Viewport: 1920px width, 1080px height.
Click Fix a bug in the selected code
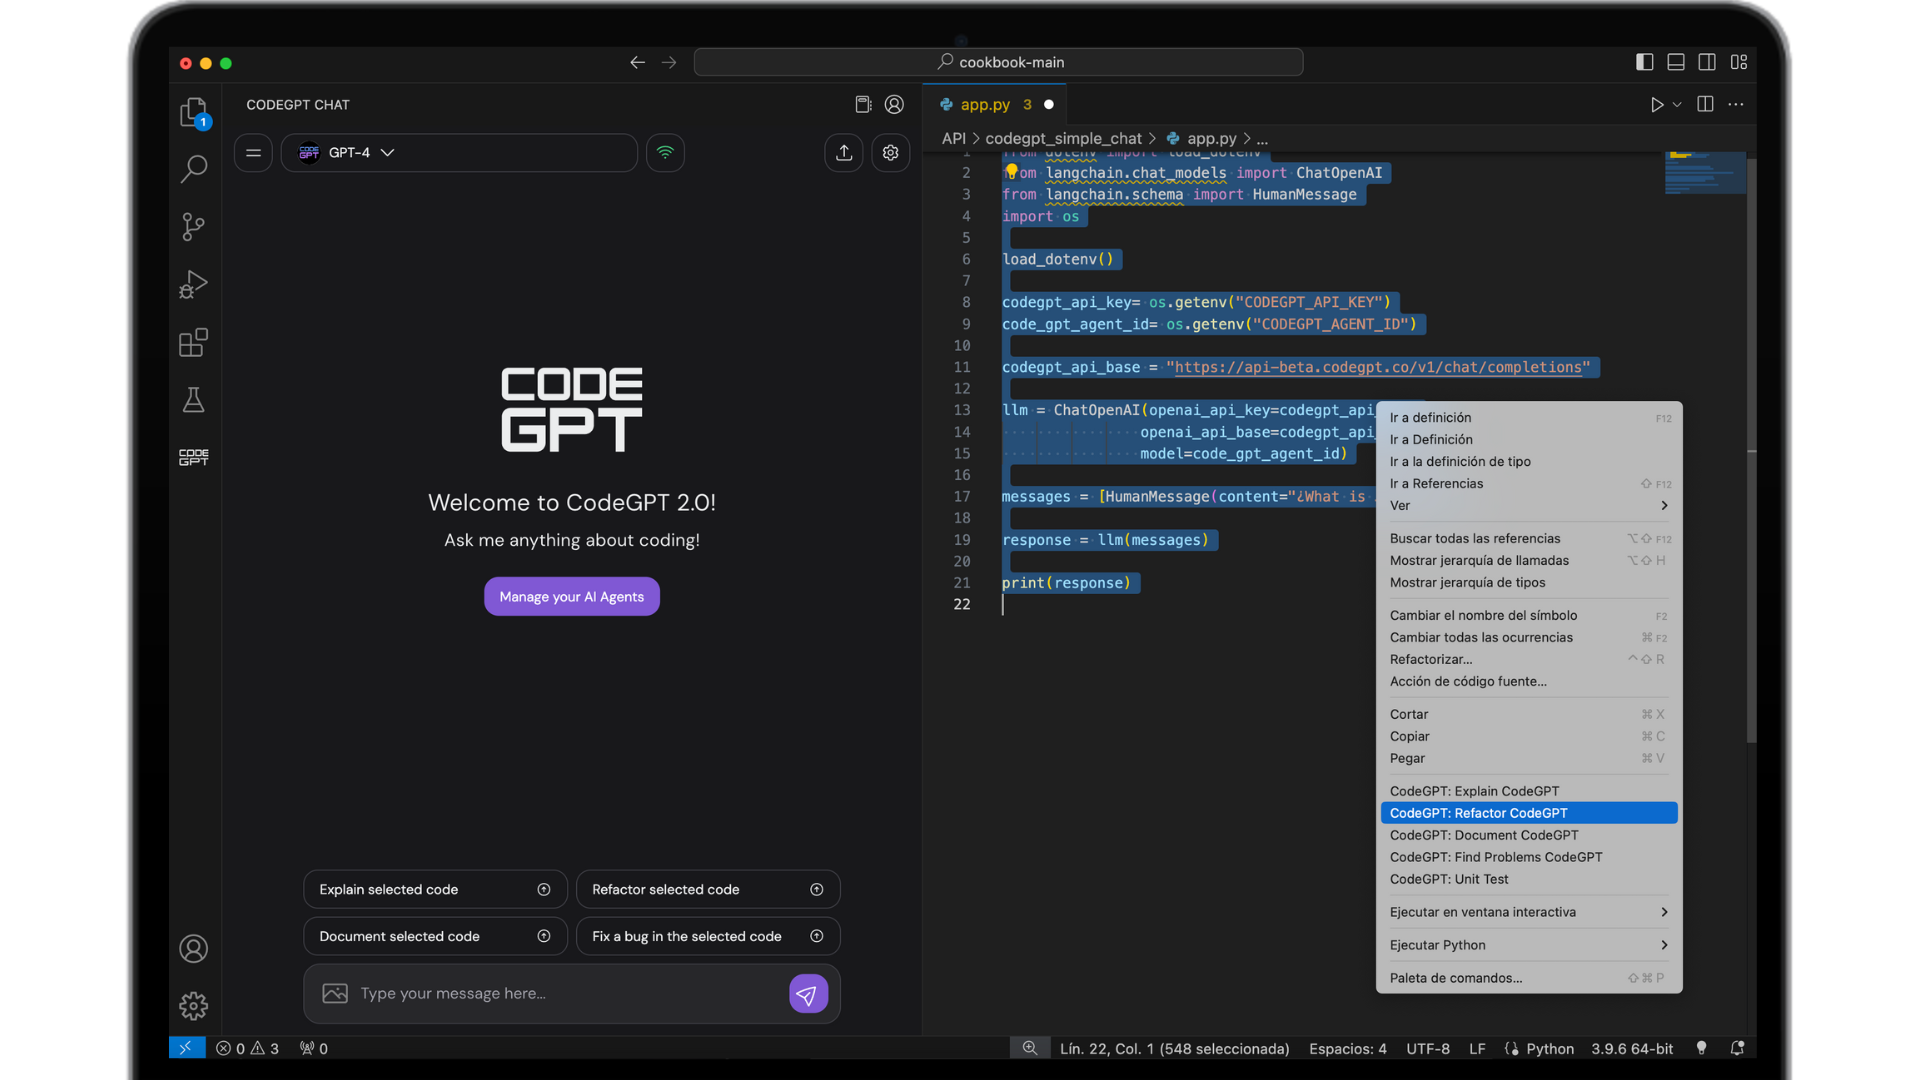point(708,937)
